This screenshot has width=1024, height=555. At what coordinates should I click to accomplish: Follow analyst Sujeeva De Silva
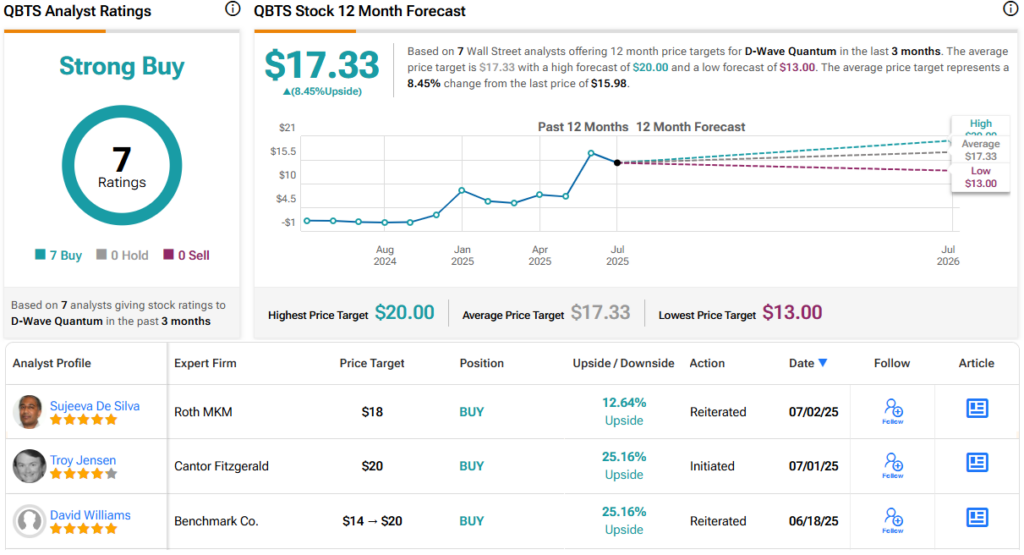click(893, 411)
